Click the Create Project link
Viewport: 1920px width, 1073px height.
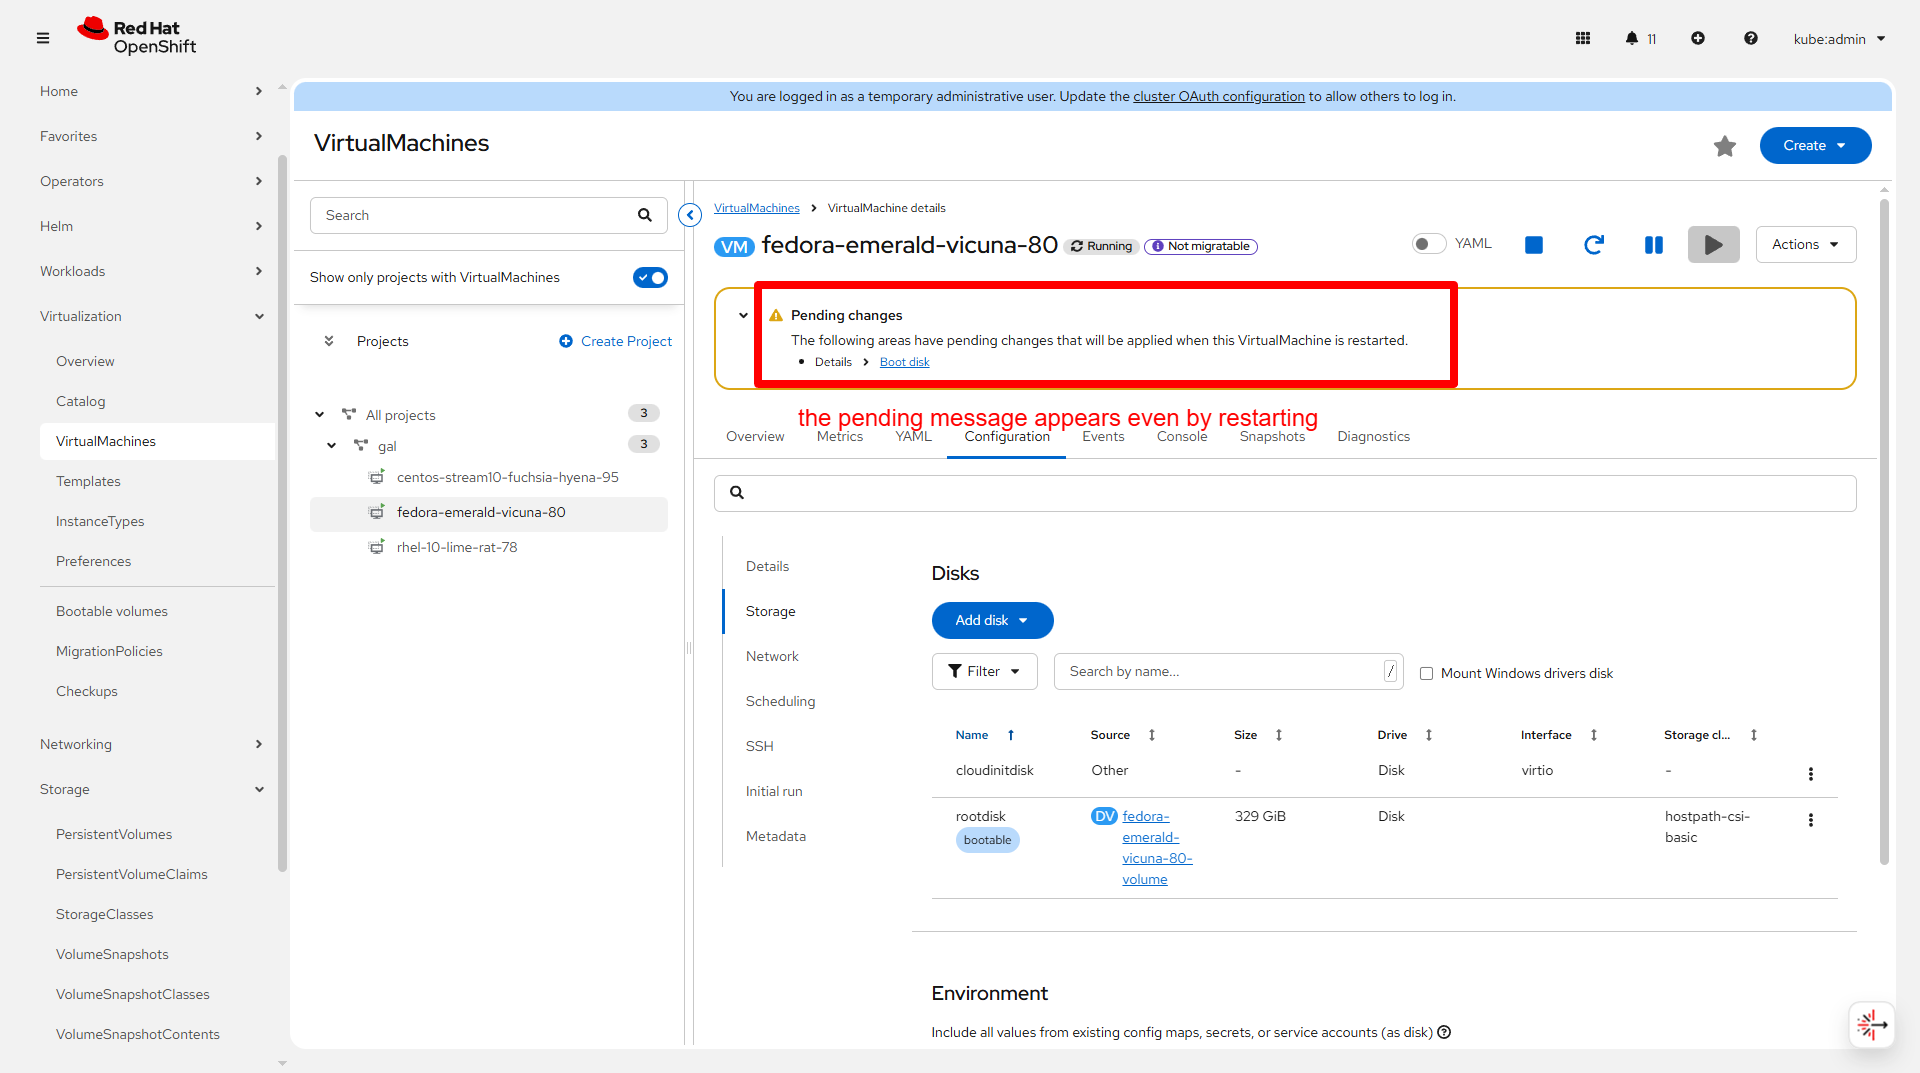(615, 341)
